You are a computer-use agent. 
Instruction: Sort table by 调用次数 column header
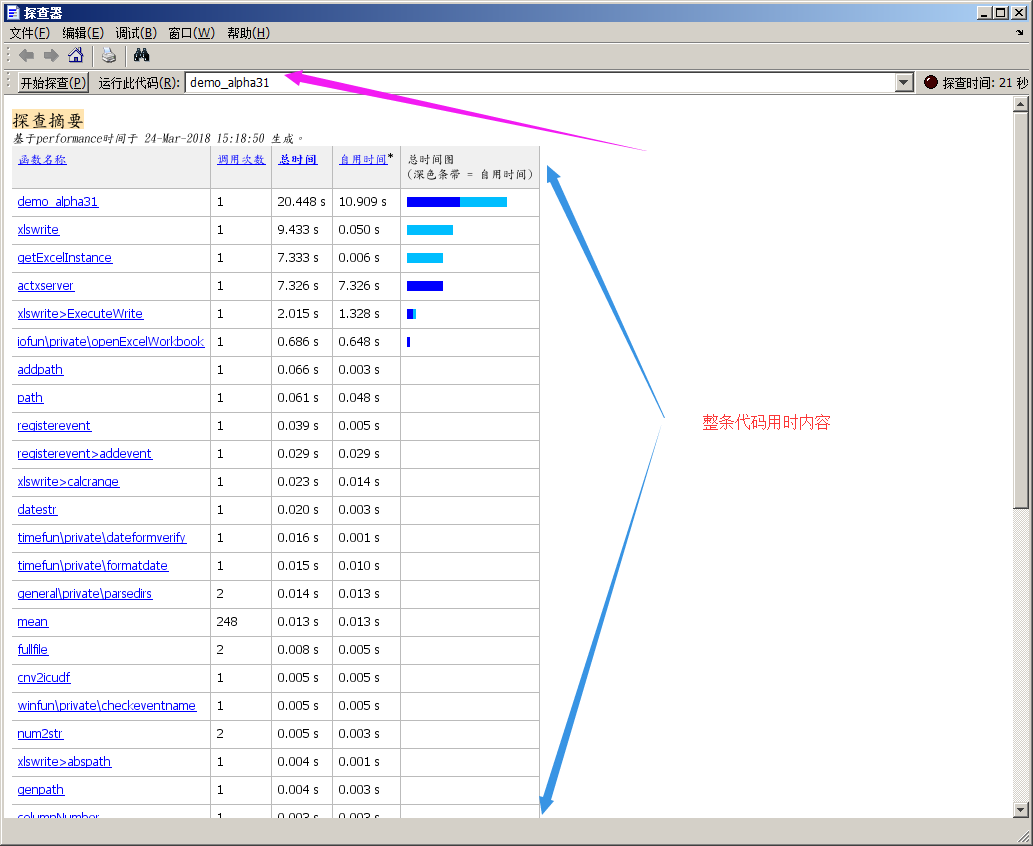(241, 160)
